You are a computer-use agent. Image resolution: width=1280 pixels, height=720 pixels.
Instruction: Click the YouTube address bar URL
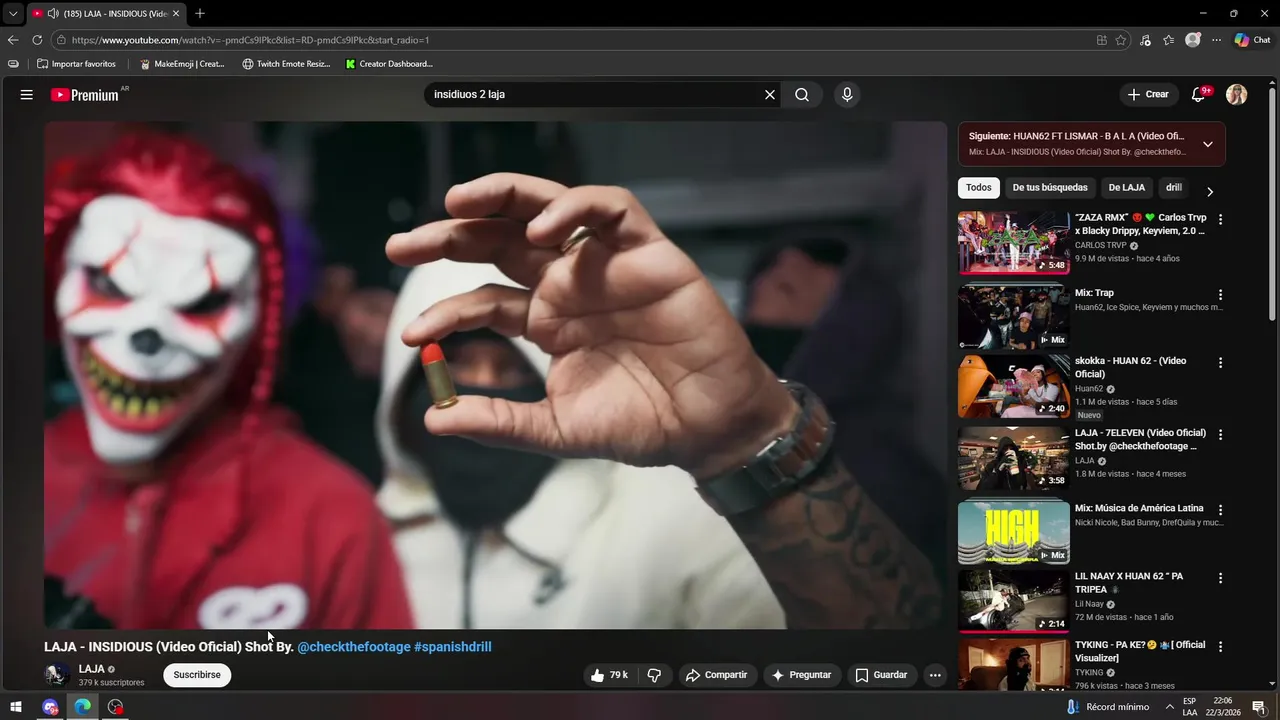(250, 40)
